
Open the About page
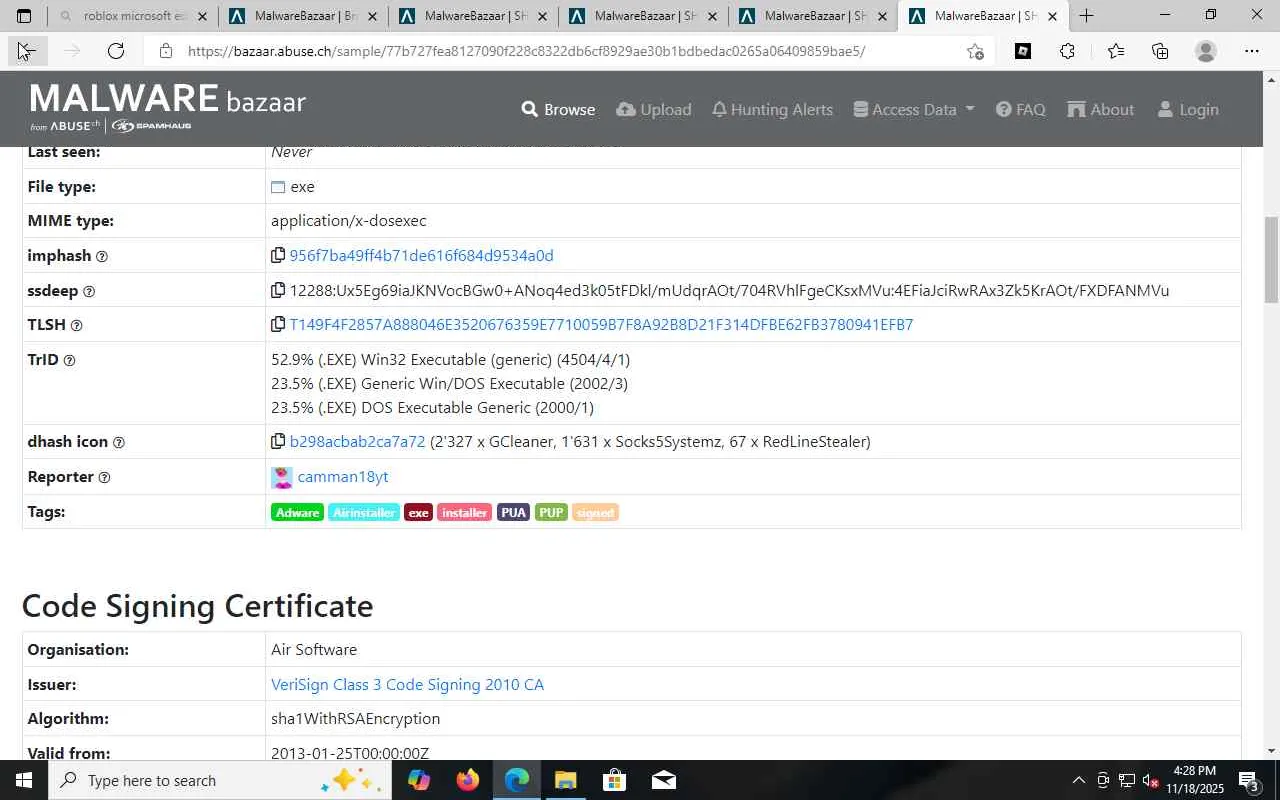(1100, 110)
